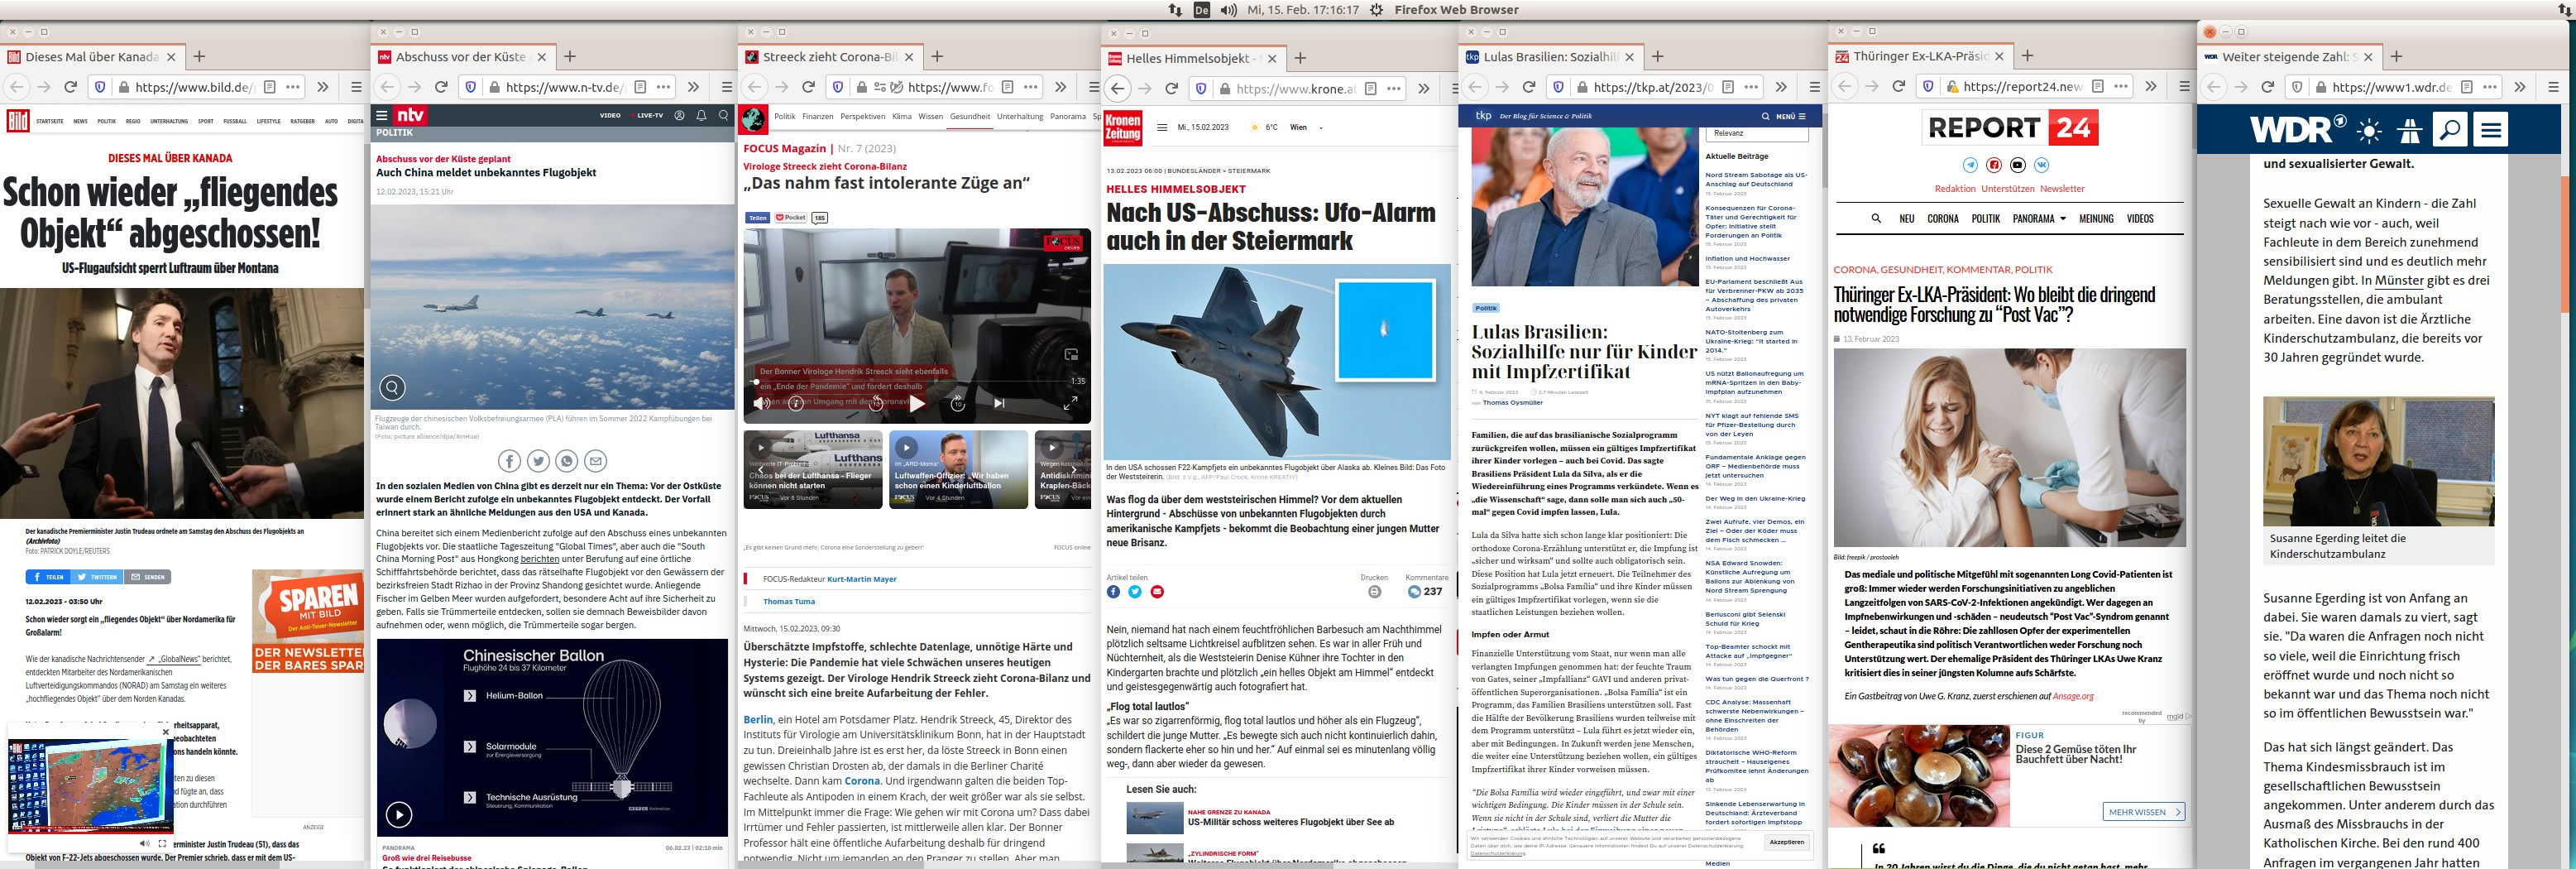This screenshot has height=869, width=2576.
Task: Open new tab in n-tv window
Action: (570, 57)
